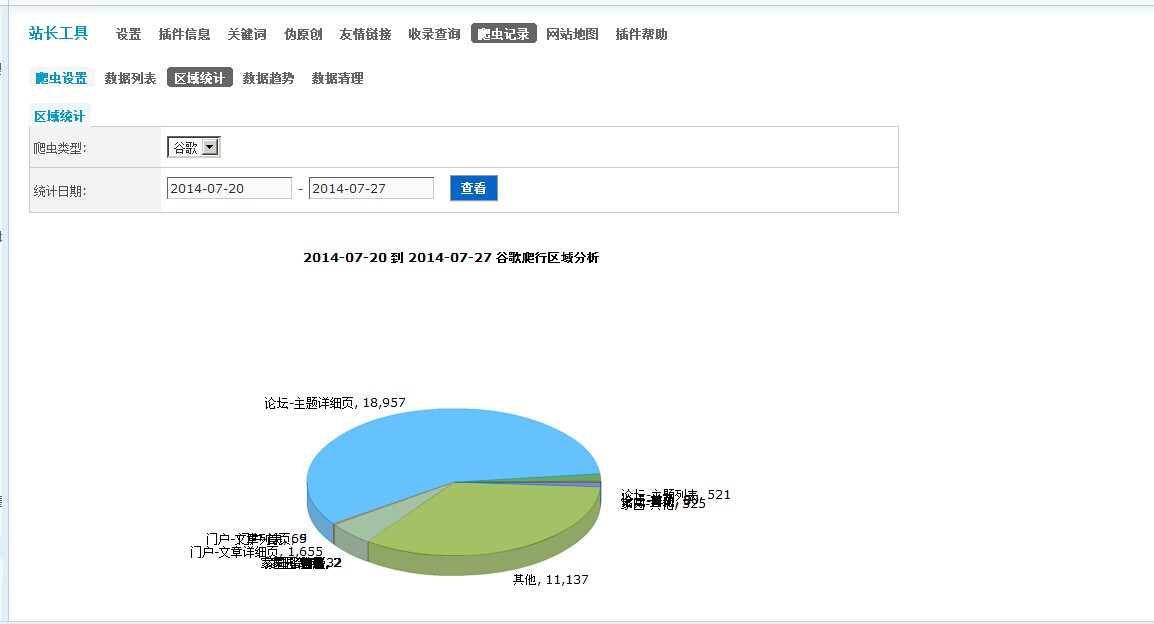The width and height of the screenshot is (1154, 624).
Task: Click the label 其他, 11,137
Action: [551, 580]
